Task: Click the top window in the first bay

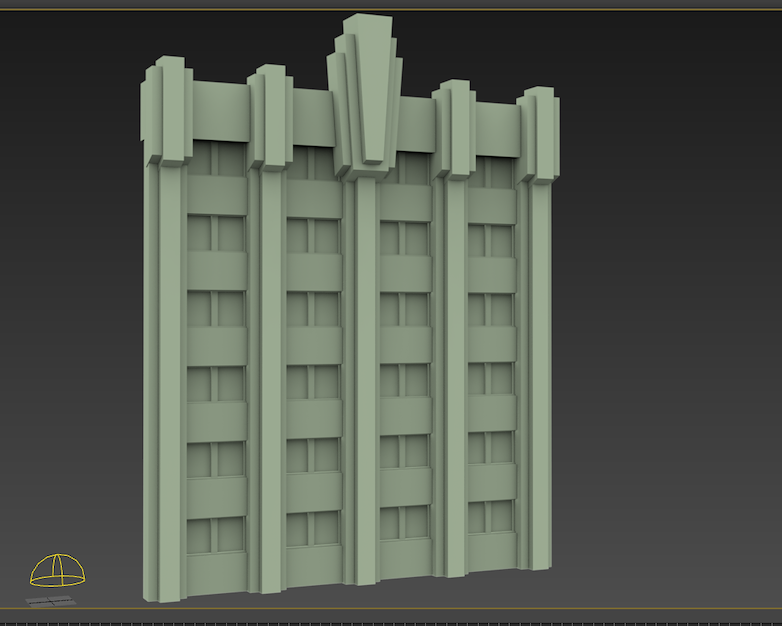Action: coord(215,160)
